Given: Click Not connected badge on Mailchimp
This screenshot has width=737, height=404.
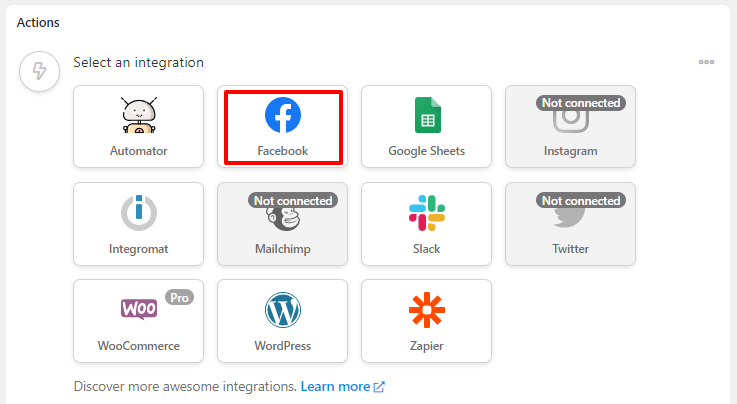Looking at the screenshot, I should tap(293, 201).
